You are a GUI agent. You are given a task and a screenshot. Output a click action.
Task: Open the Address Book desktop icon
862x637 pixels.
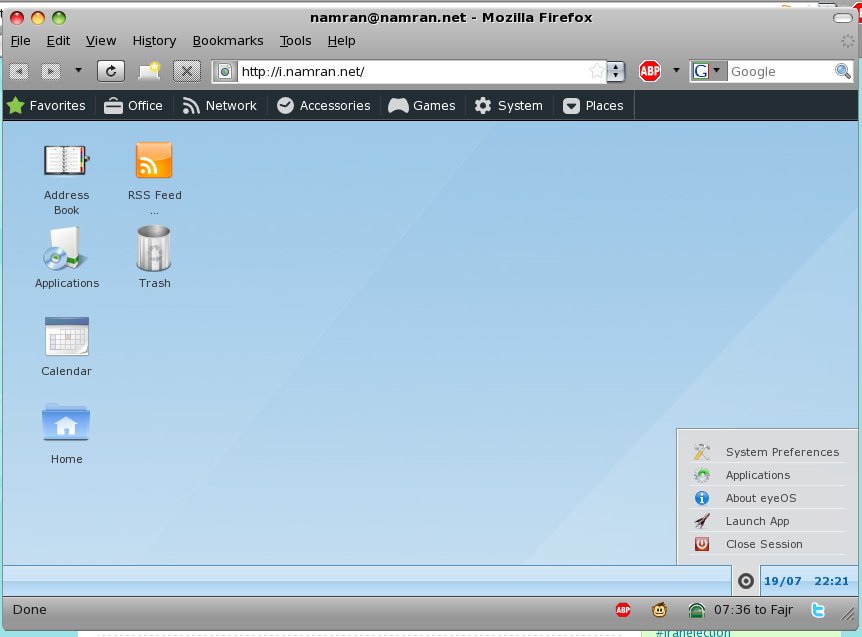tap(66, 163)
